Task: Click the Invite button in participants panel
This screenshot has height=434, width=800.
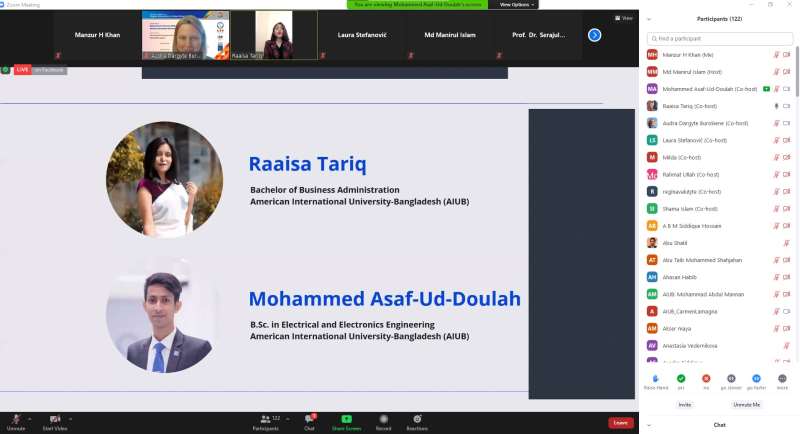Action: point(685,404)
